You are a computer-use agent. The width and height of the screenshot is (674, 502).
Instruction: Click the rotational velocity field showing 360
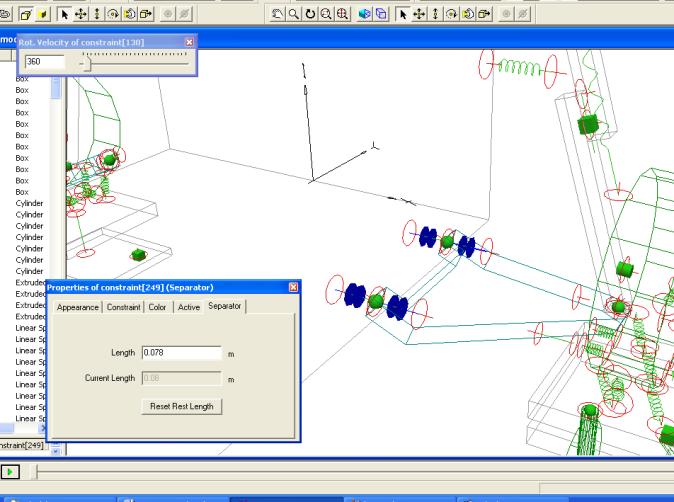[x=45, y=62]
